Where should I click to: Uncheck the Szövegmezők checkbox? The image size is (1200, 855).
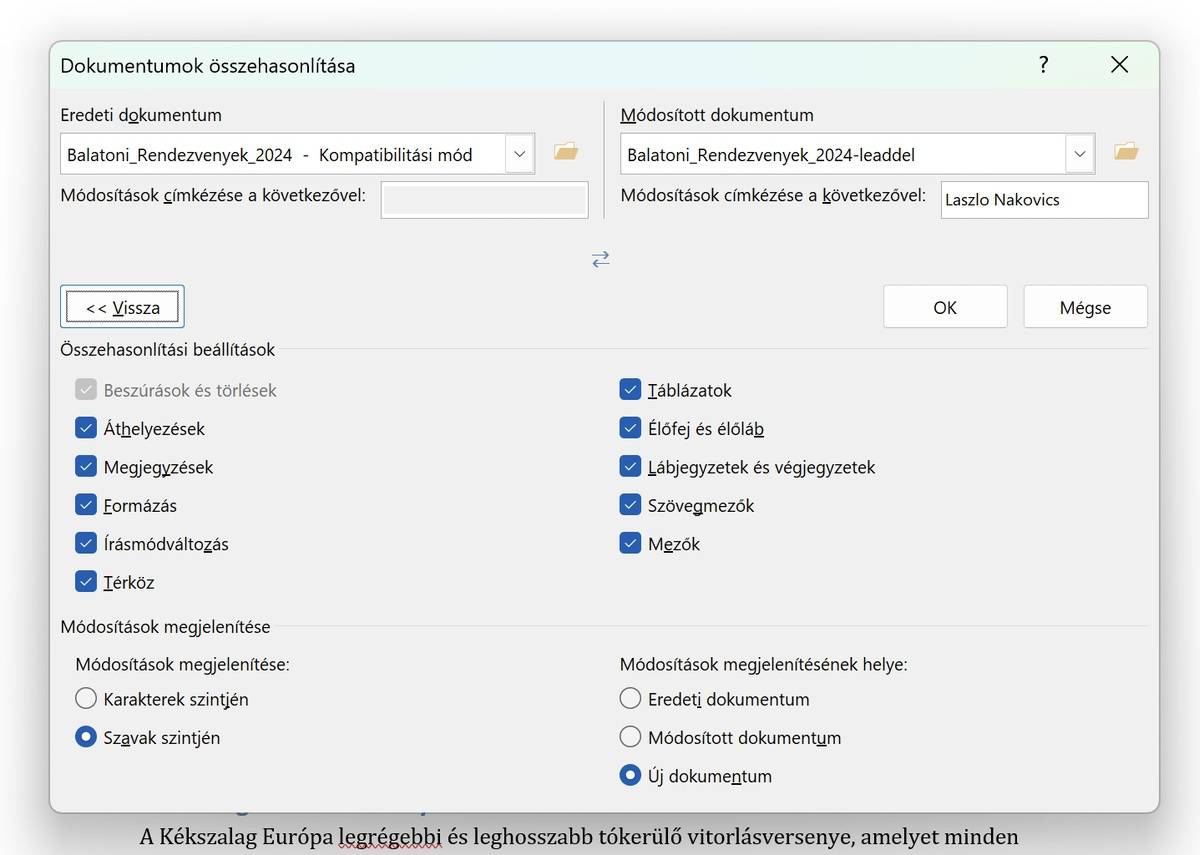click(630, 506)
